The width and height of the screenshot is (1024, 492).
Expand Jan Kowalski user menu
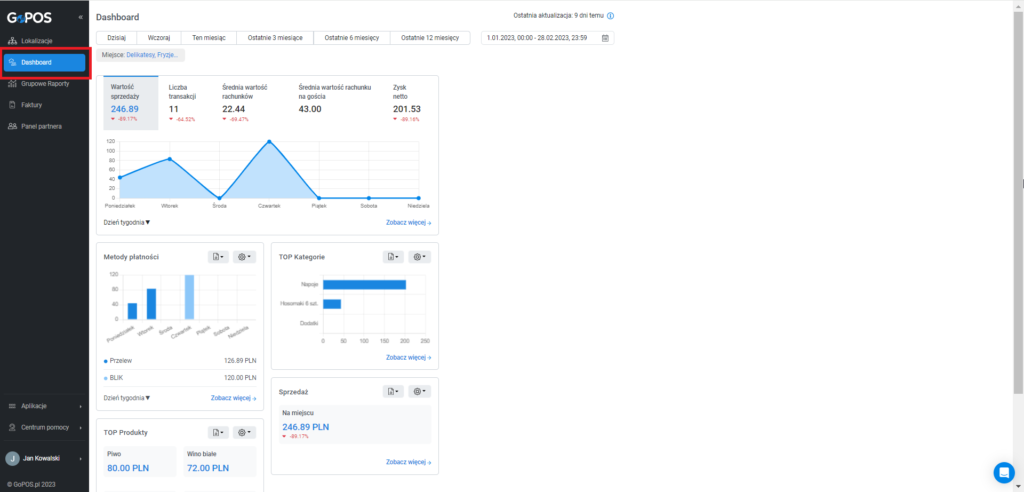point(44,459)
